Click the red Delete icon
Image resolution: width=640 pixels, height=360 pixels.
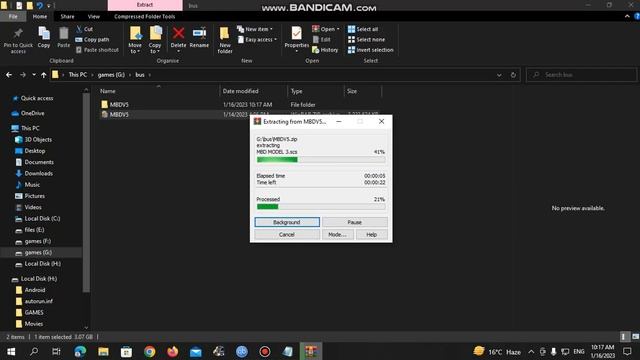click(x=178, y=33)
